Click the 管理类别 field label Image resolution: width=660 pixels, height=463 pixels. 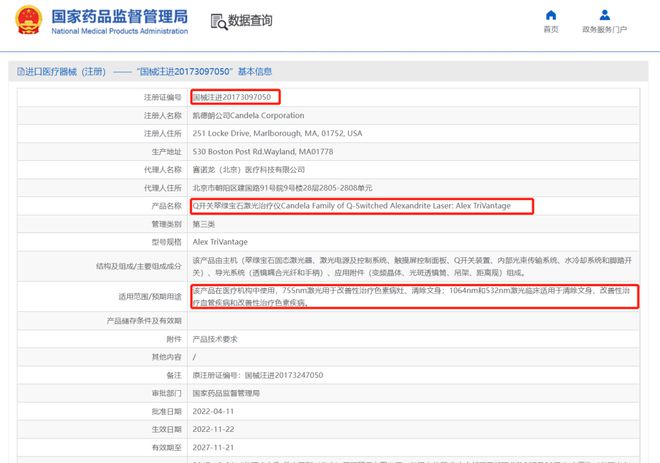pos(166,224)
